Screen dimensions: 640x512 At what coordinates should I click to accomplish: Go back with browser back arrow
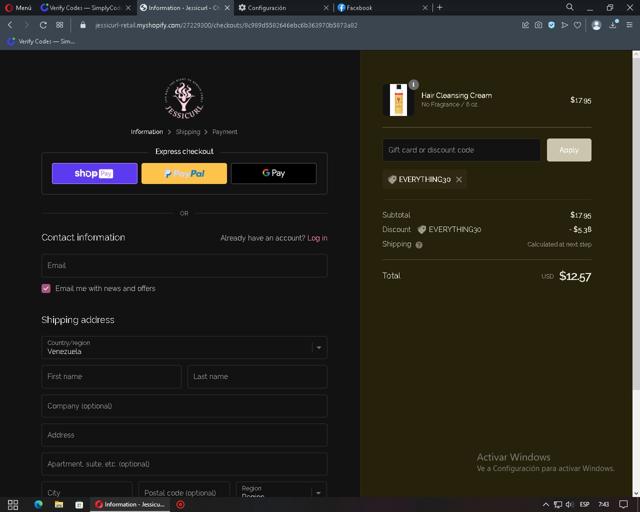[10, 25]
